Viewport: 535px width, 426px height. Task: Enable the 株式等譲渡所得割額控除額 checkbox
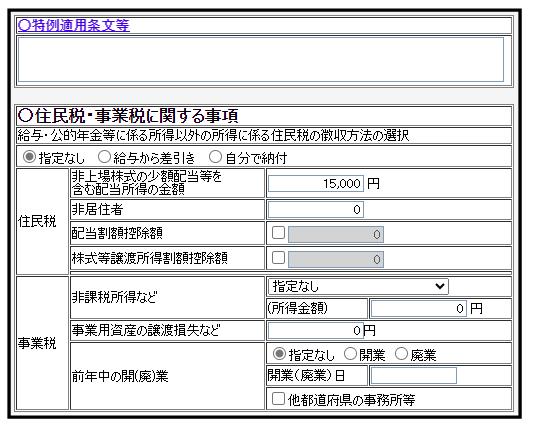point(278,258)
